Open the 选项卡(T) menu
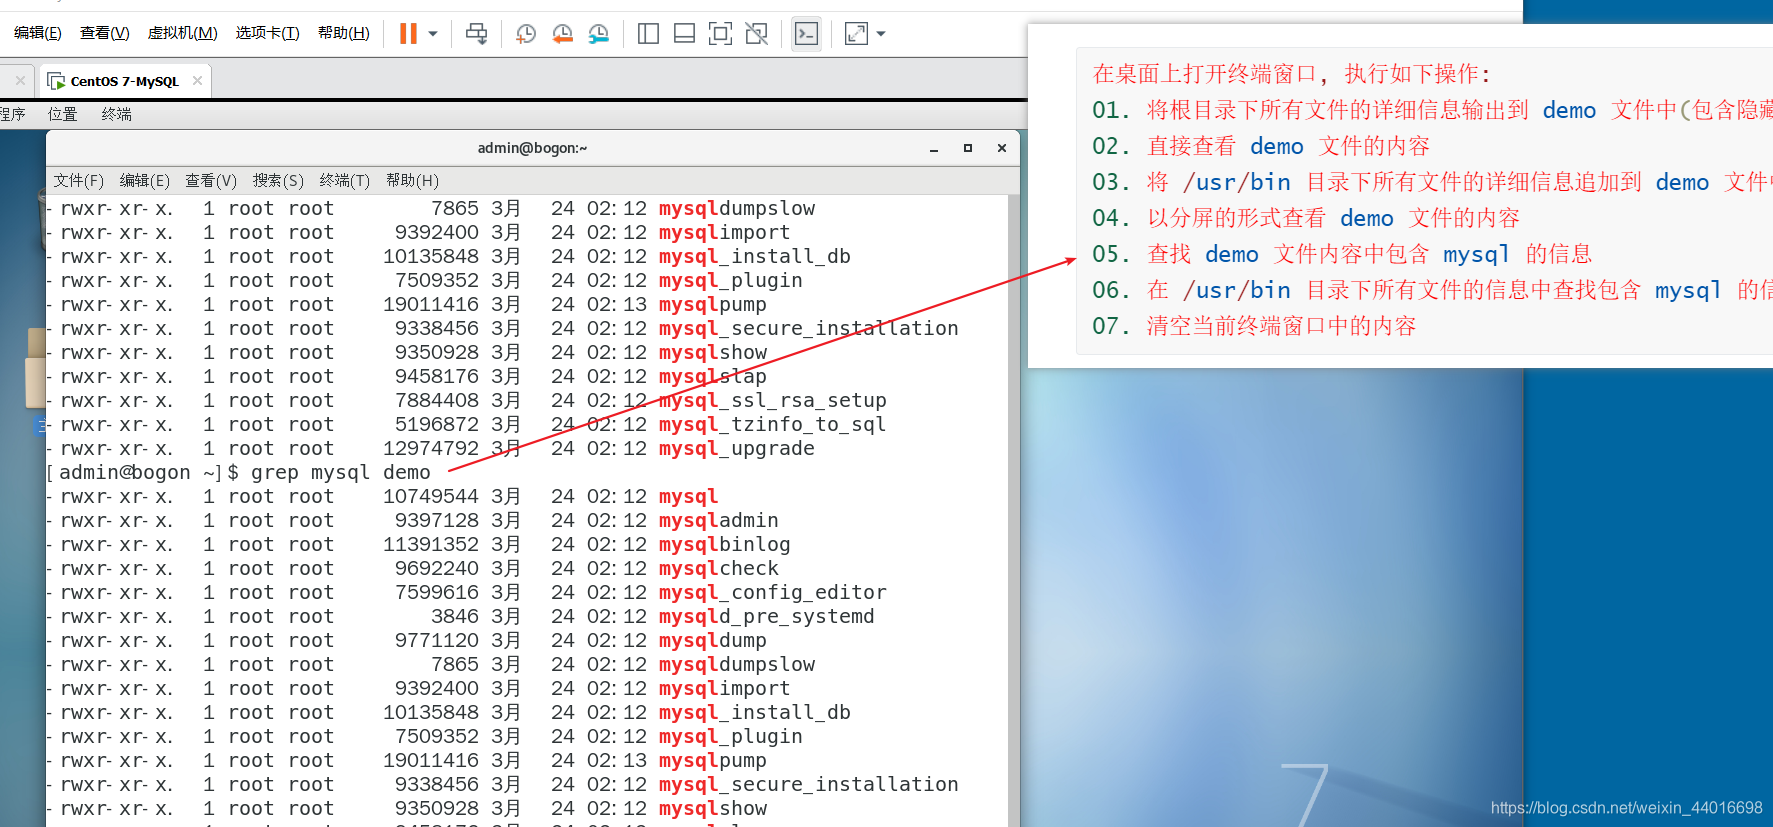 pyautogui.click(x=268, y=33)
